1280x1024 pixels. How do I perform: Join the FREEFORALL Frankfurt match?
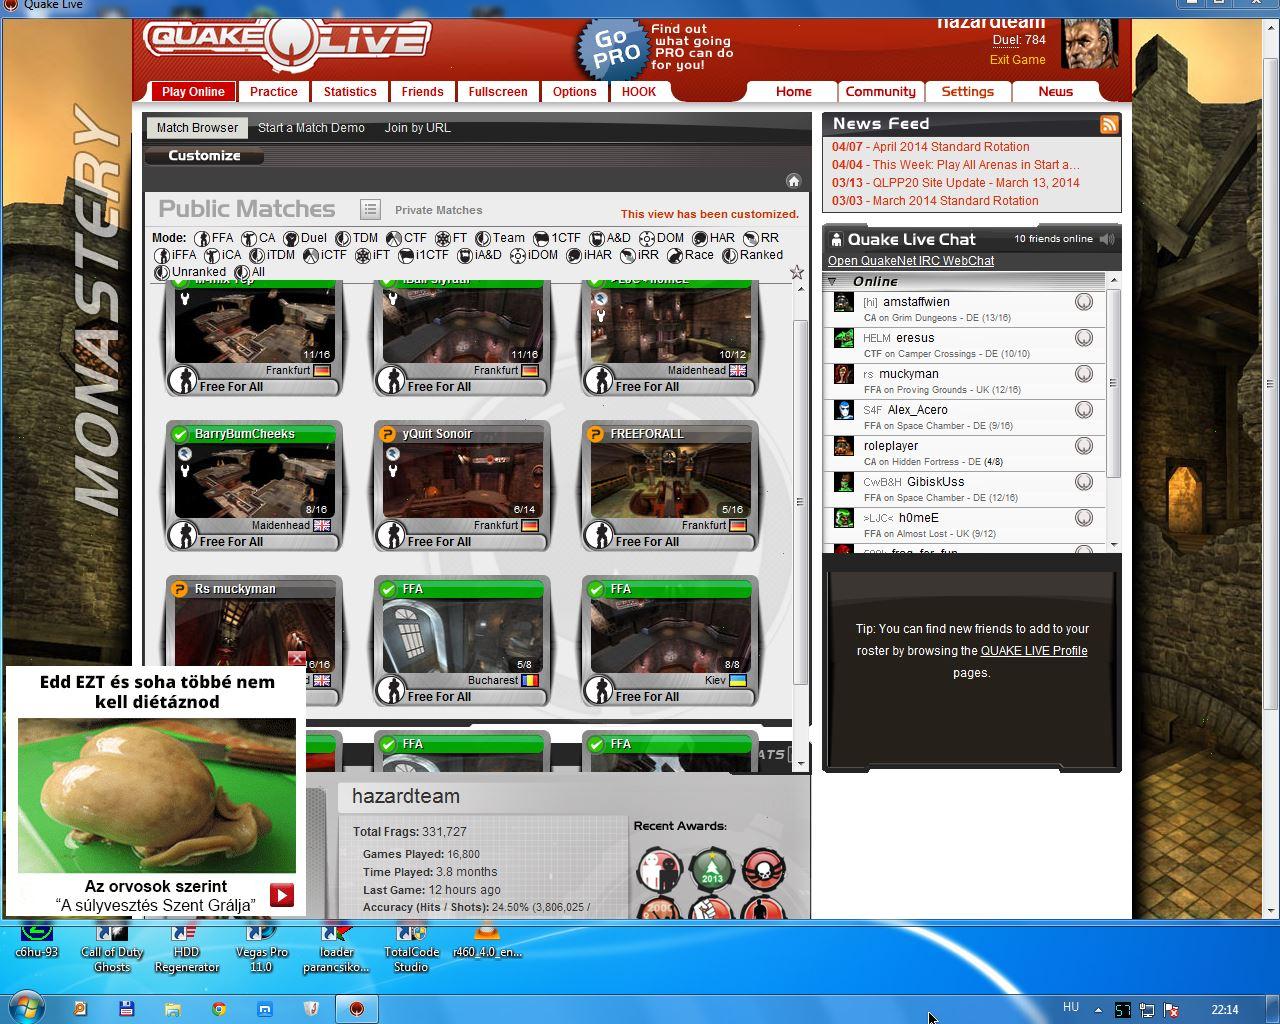click(670, 486)
